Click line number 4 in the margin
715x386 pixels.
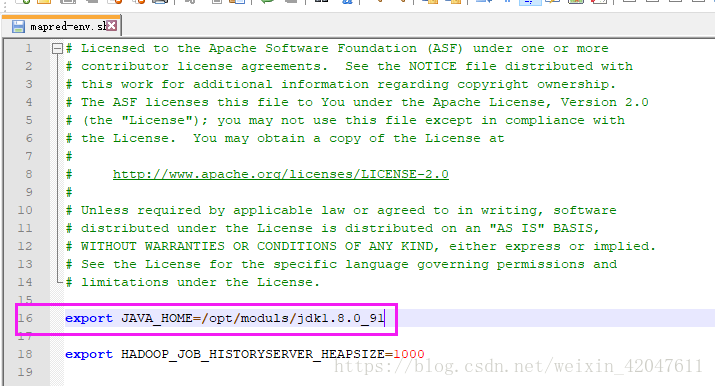click(x=29, y=102)
